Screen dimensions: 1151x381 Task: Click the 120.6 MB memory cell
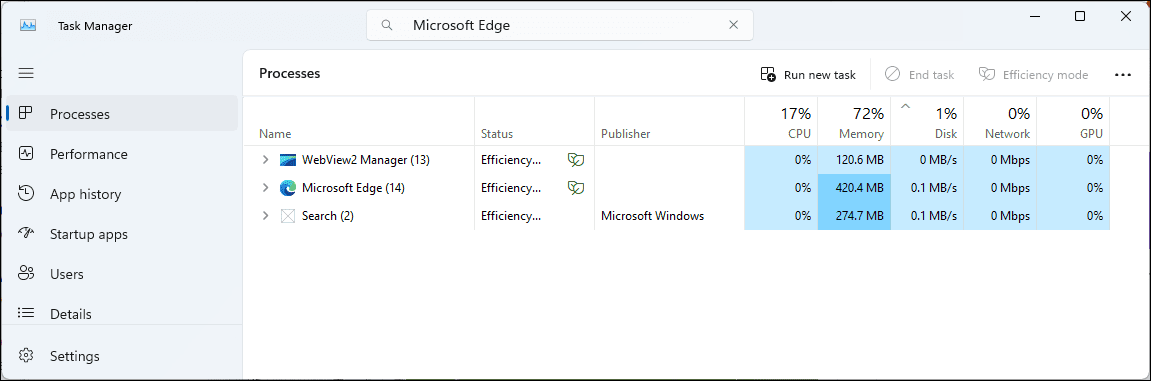(x=854, y=159)
